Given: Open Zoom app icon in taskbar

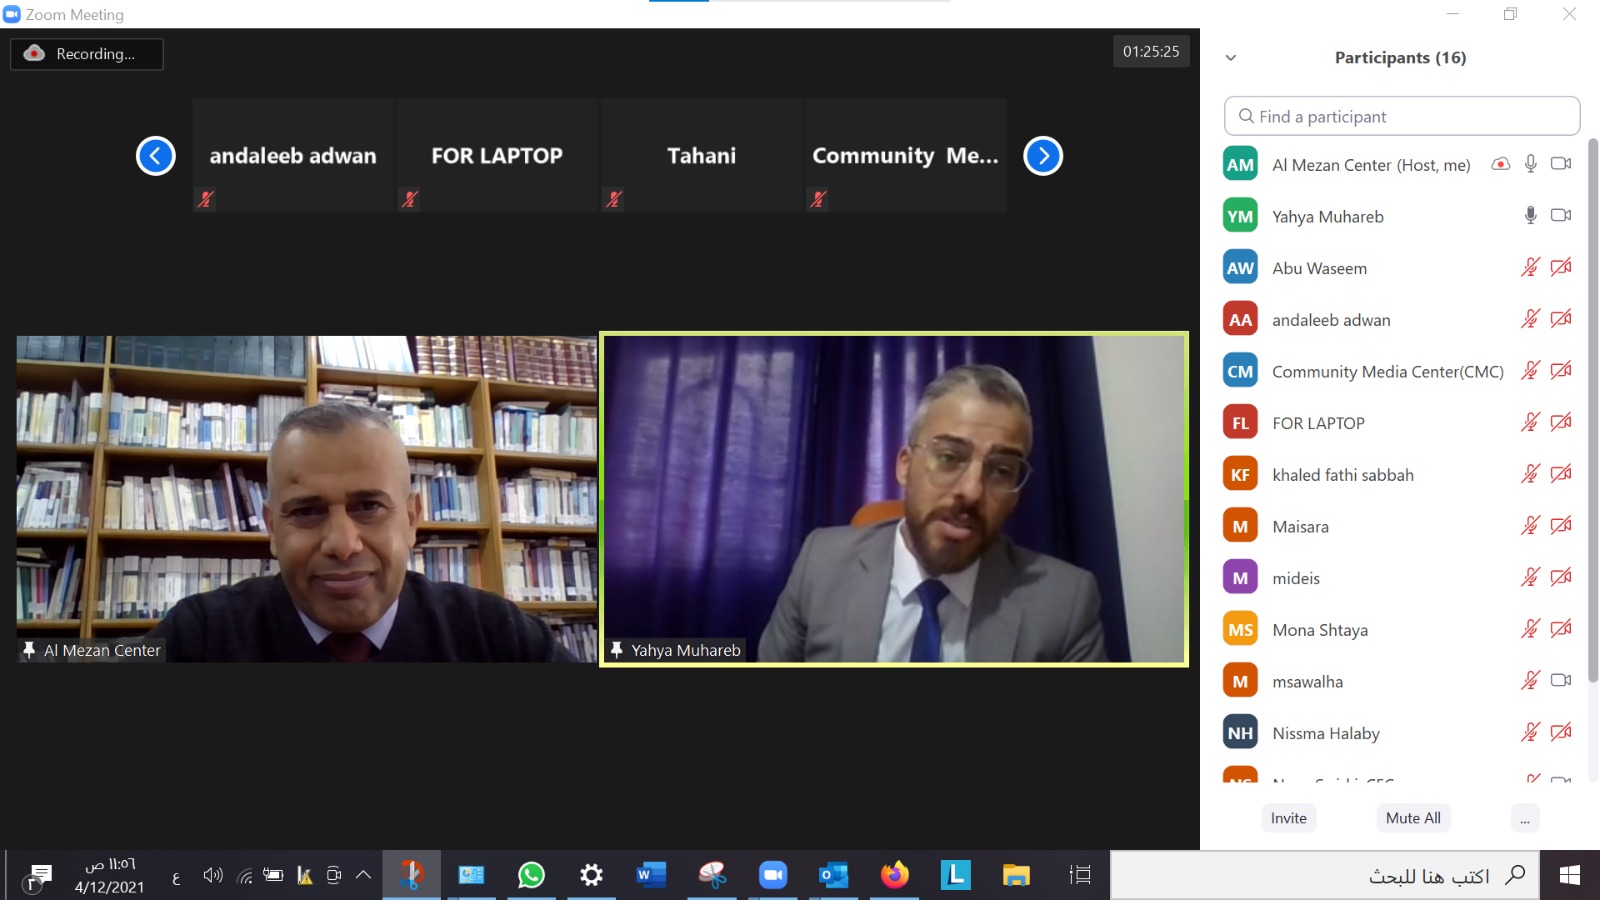Looking at the screenshot, I should pyautogui.click(x=772, y=875).
